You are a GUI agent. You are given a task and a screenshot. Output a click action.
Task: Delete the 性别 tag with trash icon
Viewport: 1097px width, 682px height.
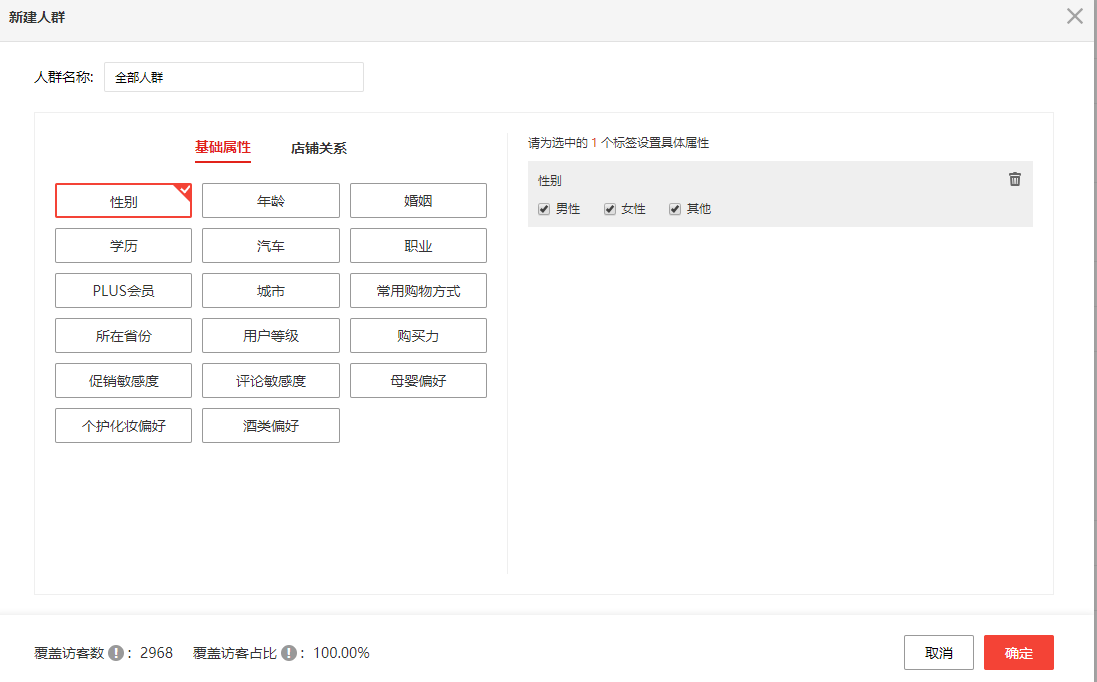point(1015,180)
